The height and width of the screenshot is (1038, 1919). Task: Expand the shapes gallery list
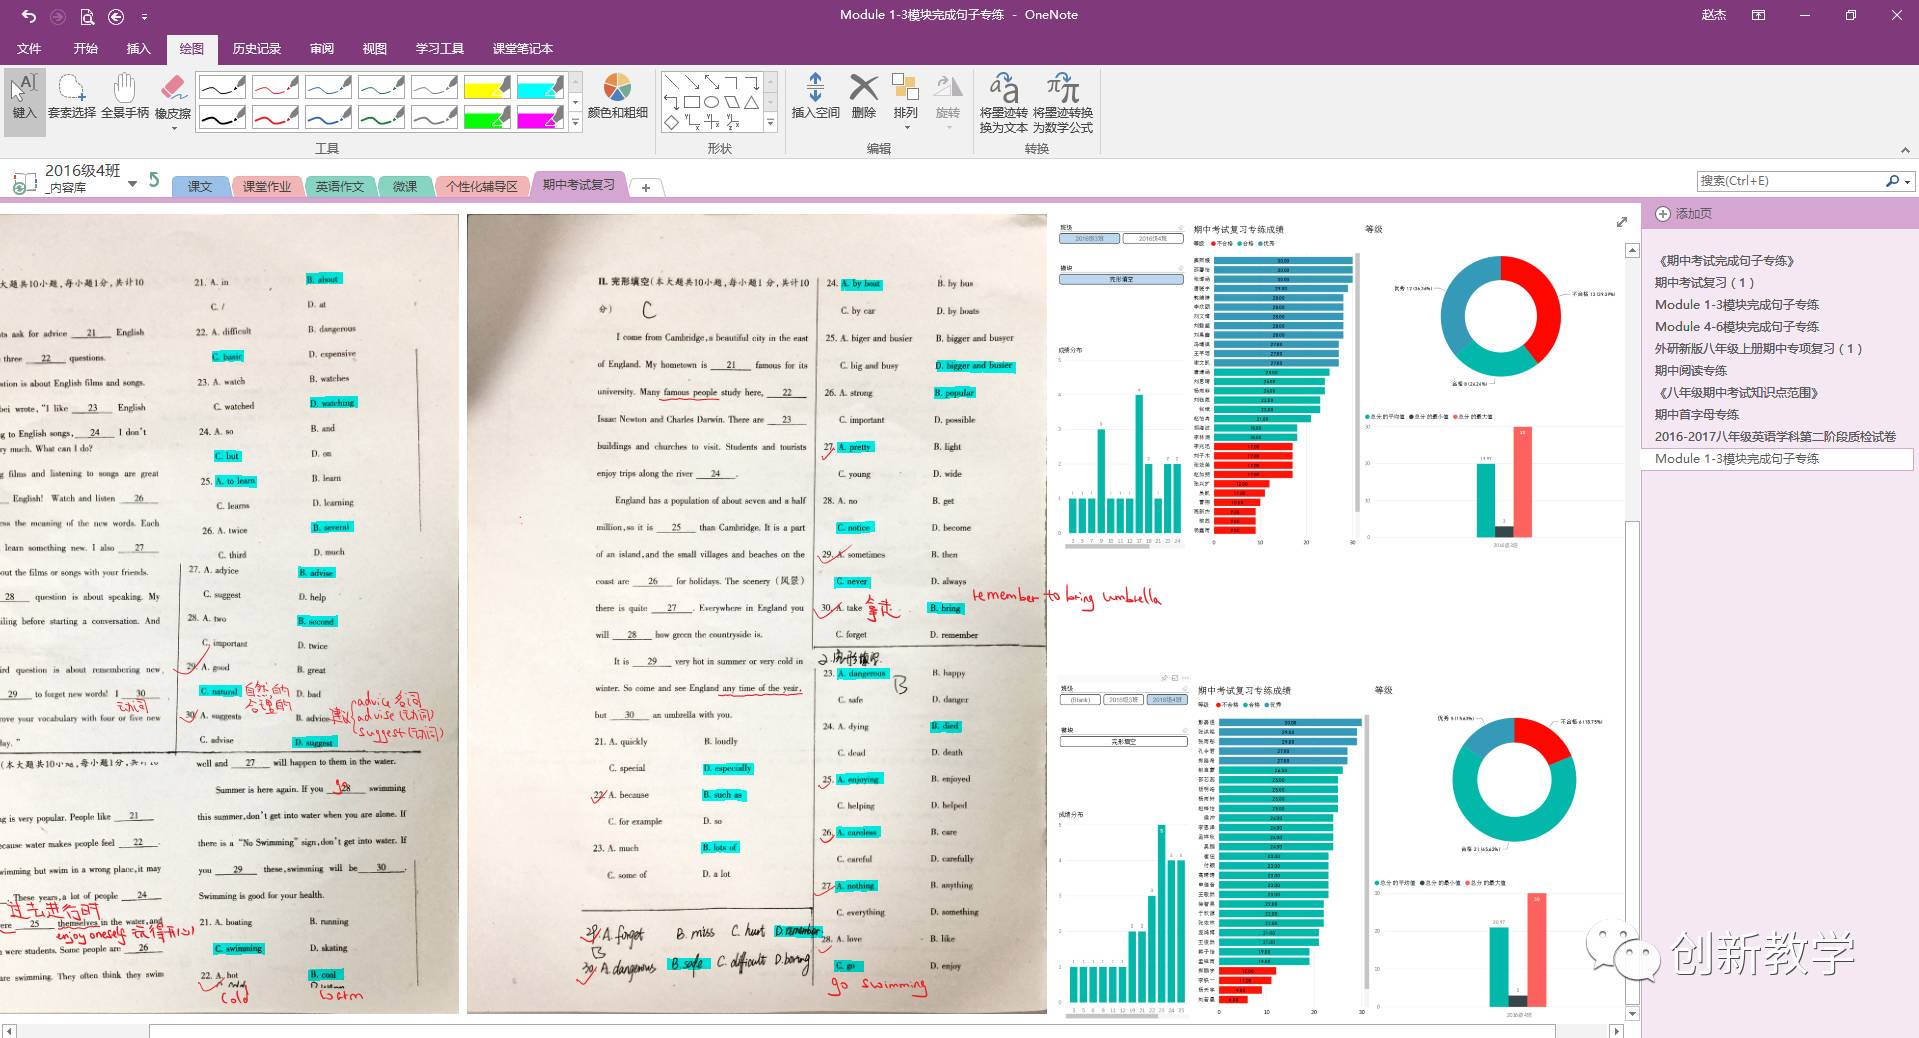coord(770,123)
